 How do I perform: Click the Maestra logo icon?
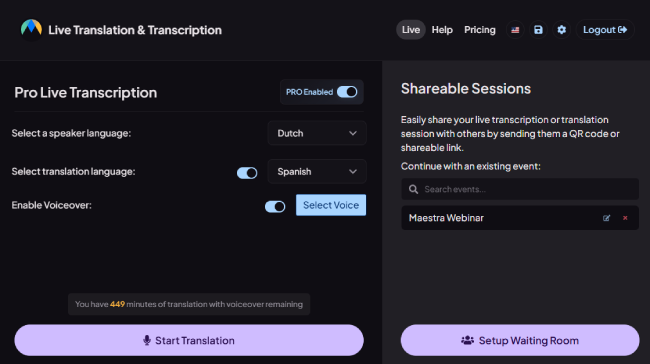32,29
